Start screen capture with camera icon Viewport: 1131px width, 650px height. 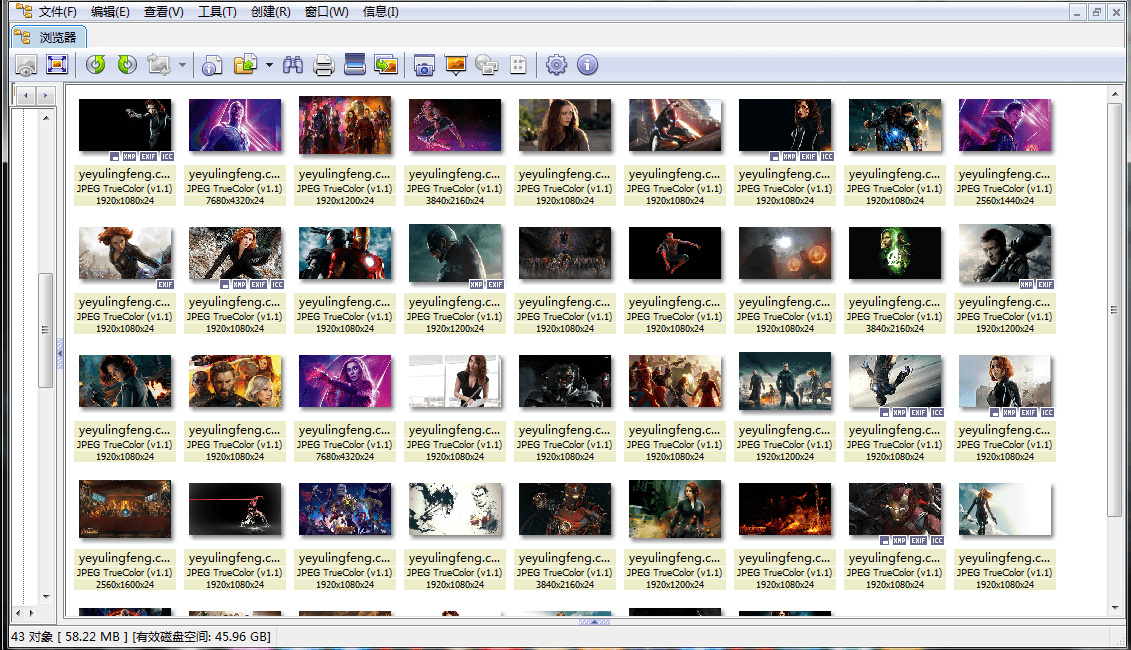424,65
